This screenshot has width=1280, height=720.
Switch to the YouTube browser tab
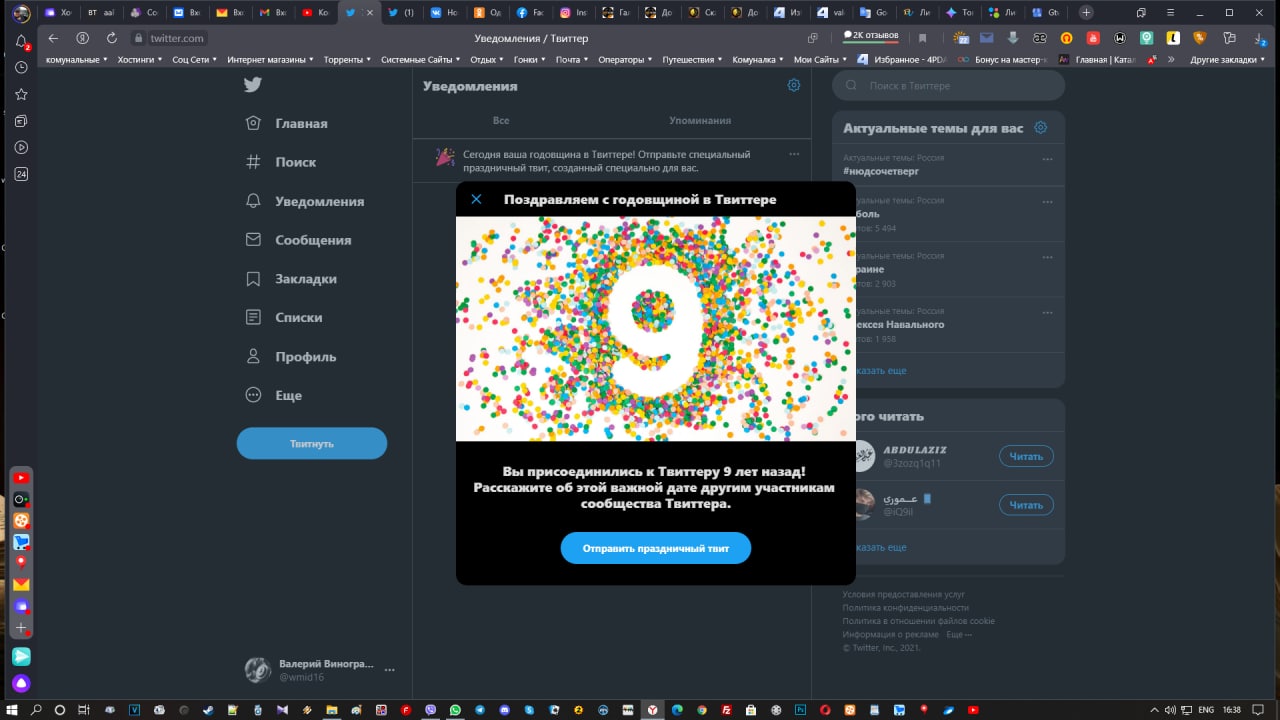pos(316,13)
